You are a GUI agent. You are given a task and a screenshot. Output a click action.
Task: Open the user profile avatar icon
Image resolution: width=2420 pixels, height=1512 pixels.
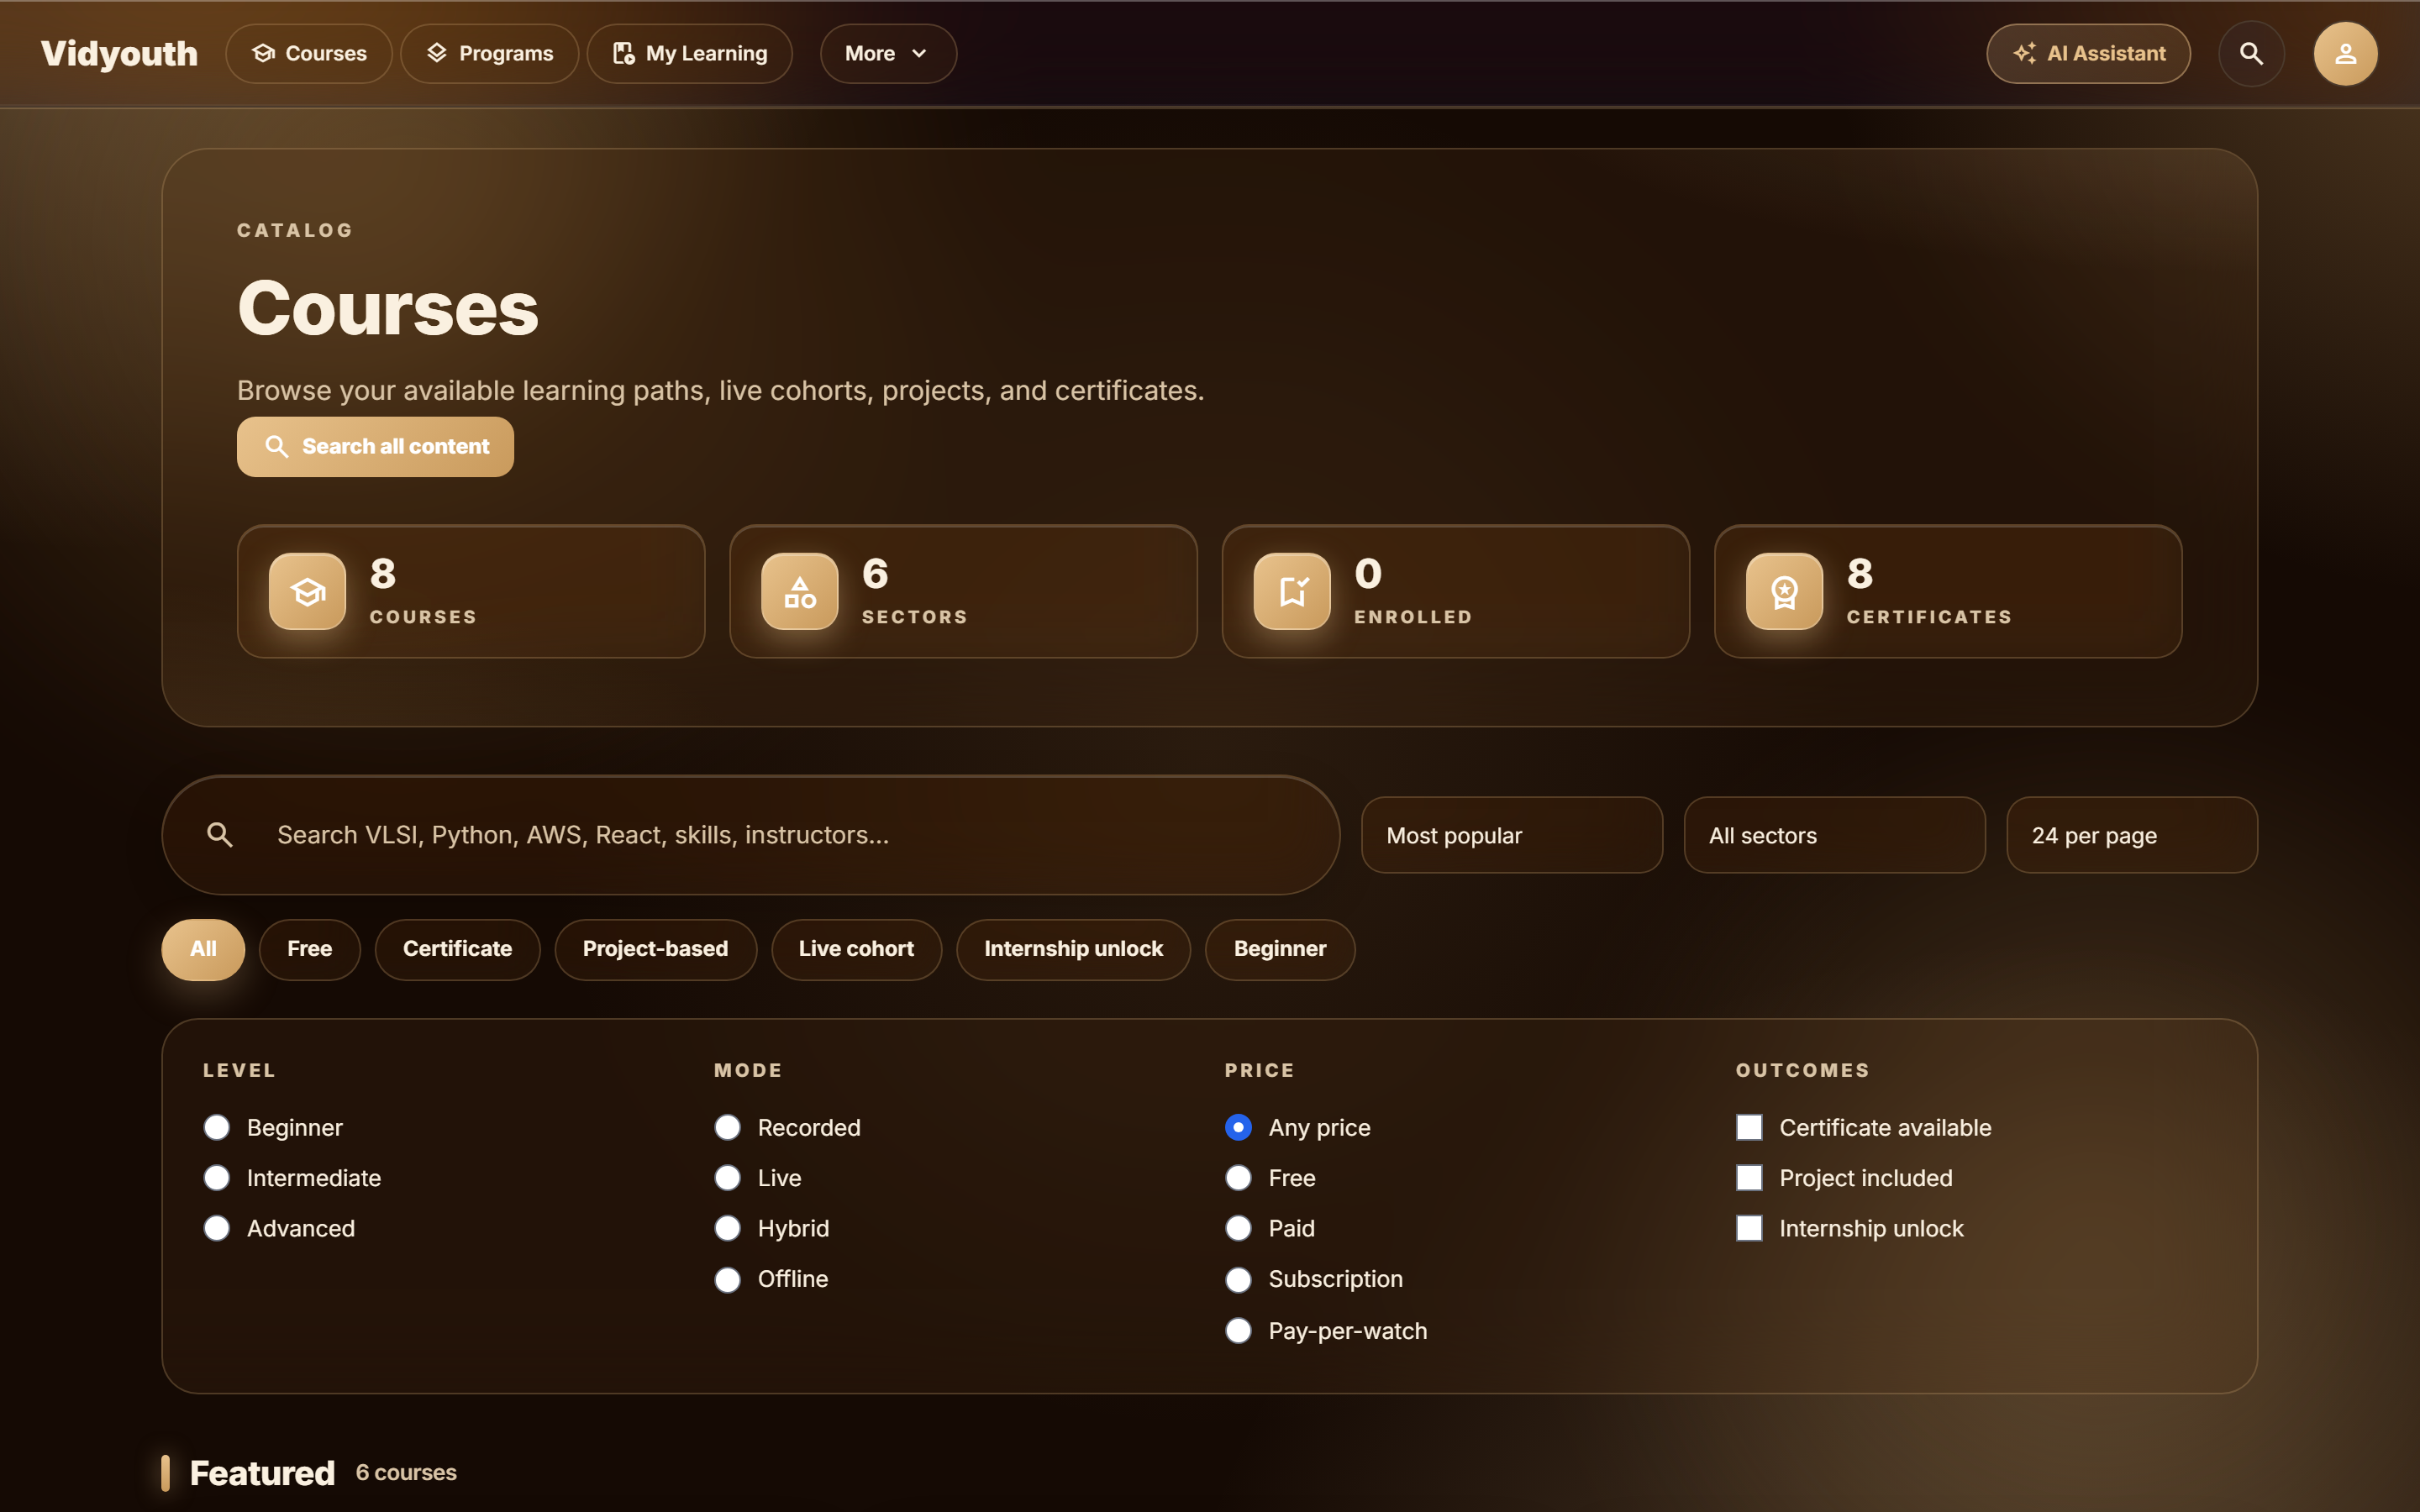[2345, 53]
